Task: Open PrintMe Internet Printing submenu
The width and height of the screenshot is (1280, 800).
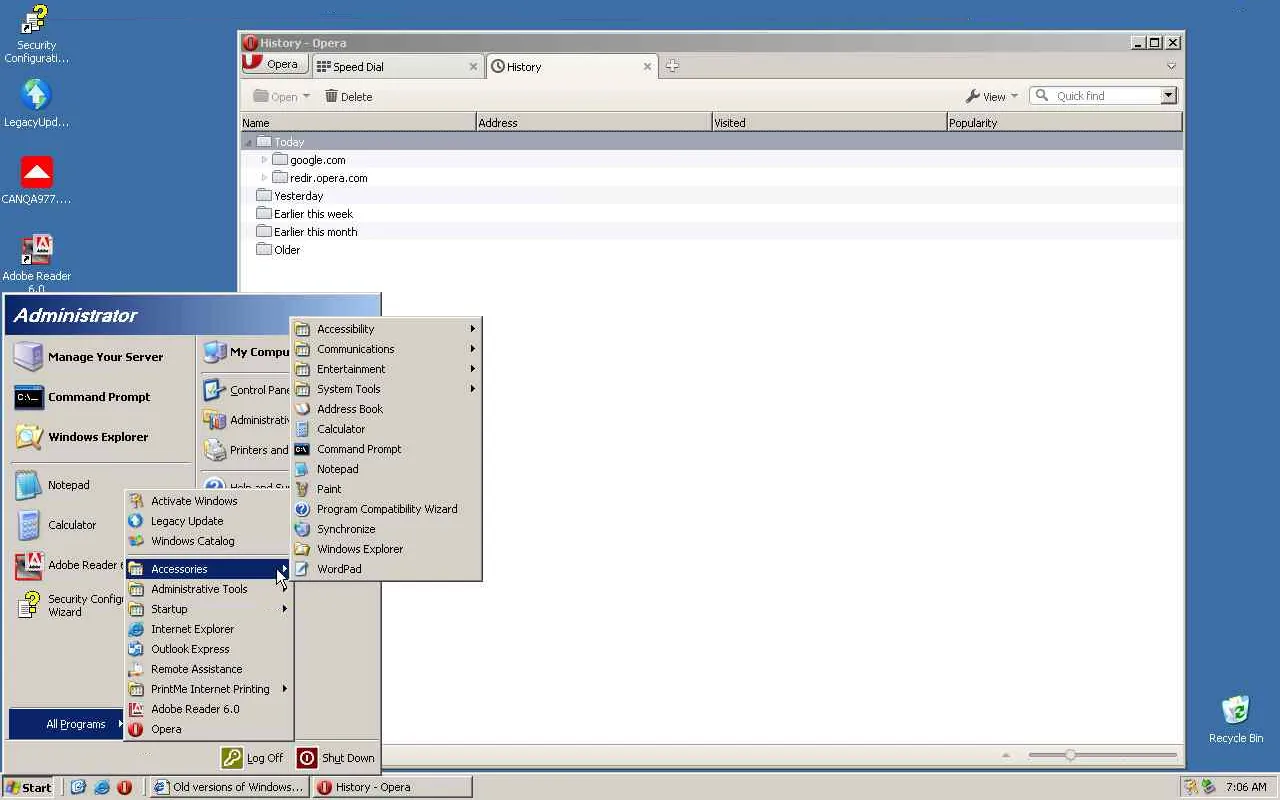Action: (x=209, y=689)
